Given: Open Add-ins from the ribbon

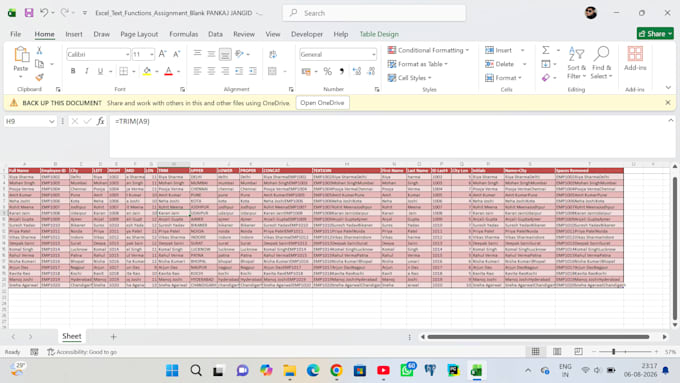Looking at the screenshot, I should coord(635,59).
